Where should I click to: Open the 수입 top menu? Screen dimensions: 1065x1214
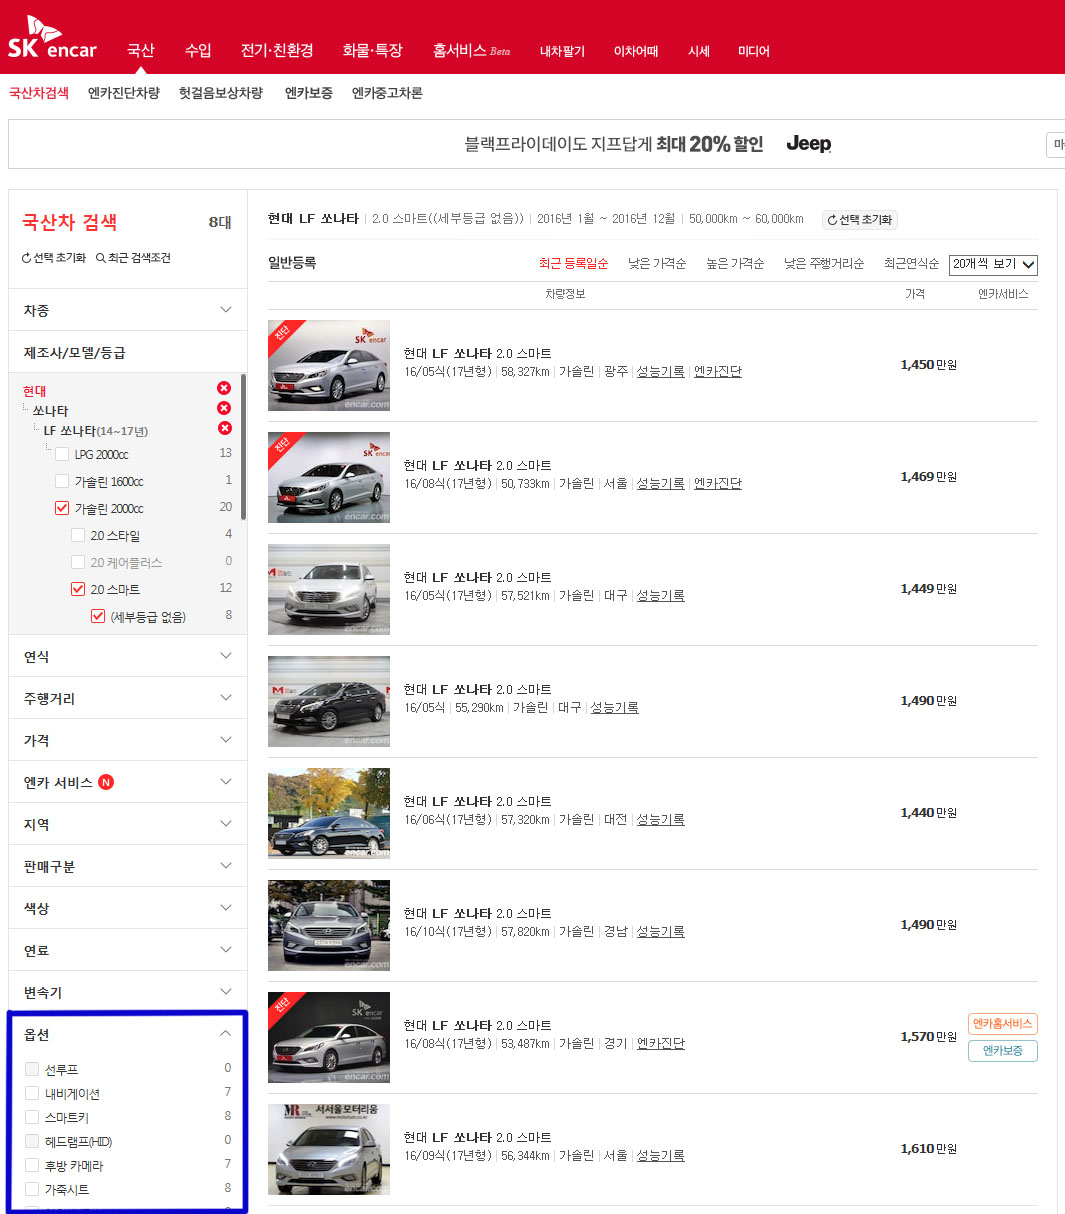point(198,50)
